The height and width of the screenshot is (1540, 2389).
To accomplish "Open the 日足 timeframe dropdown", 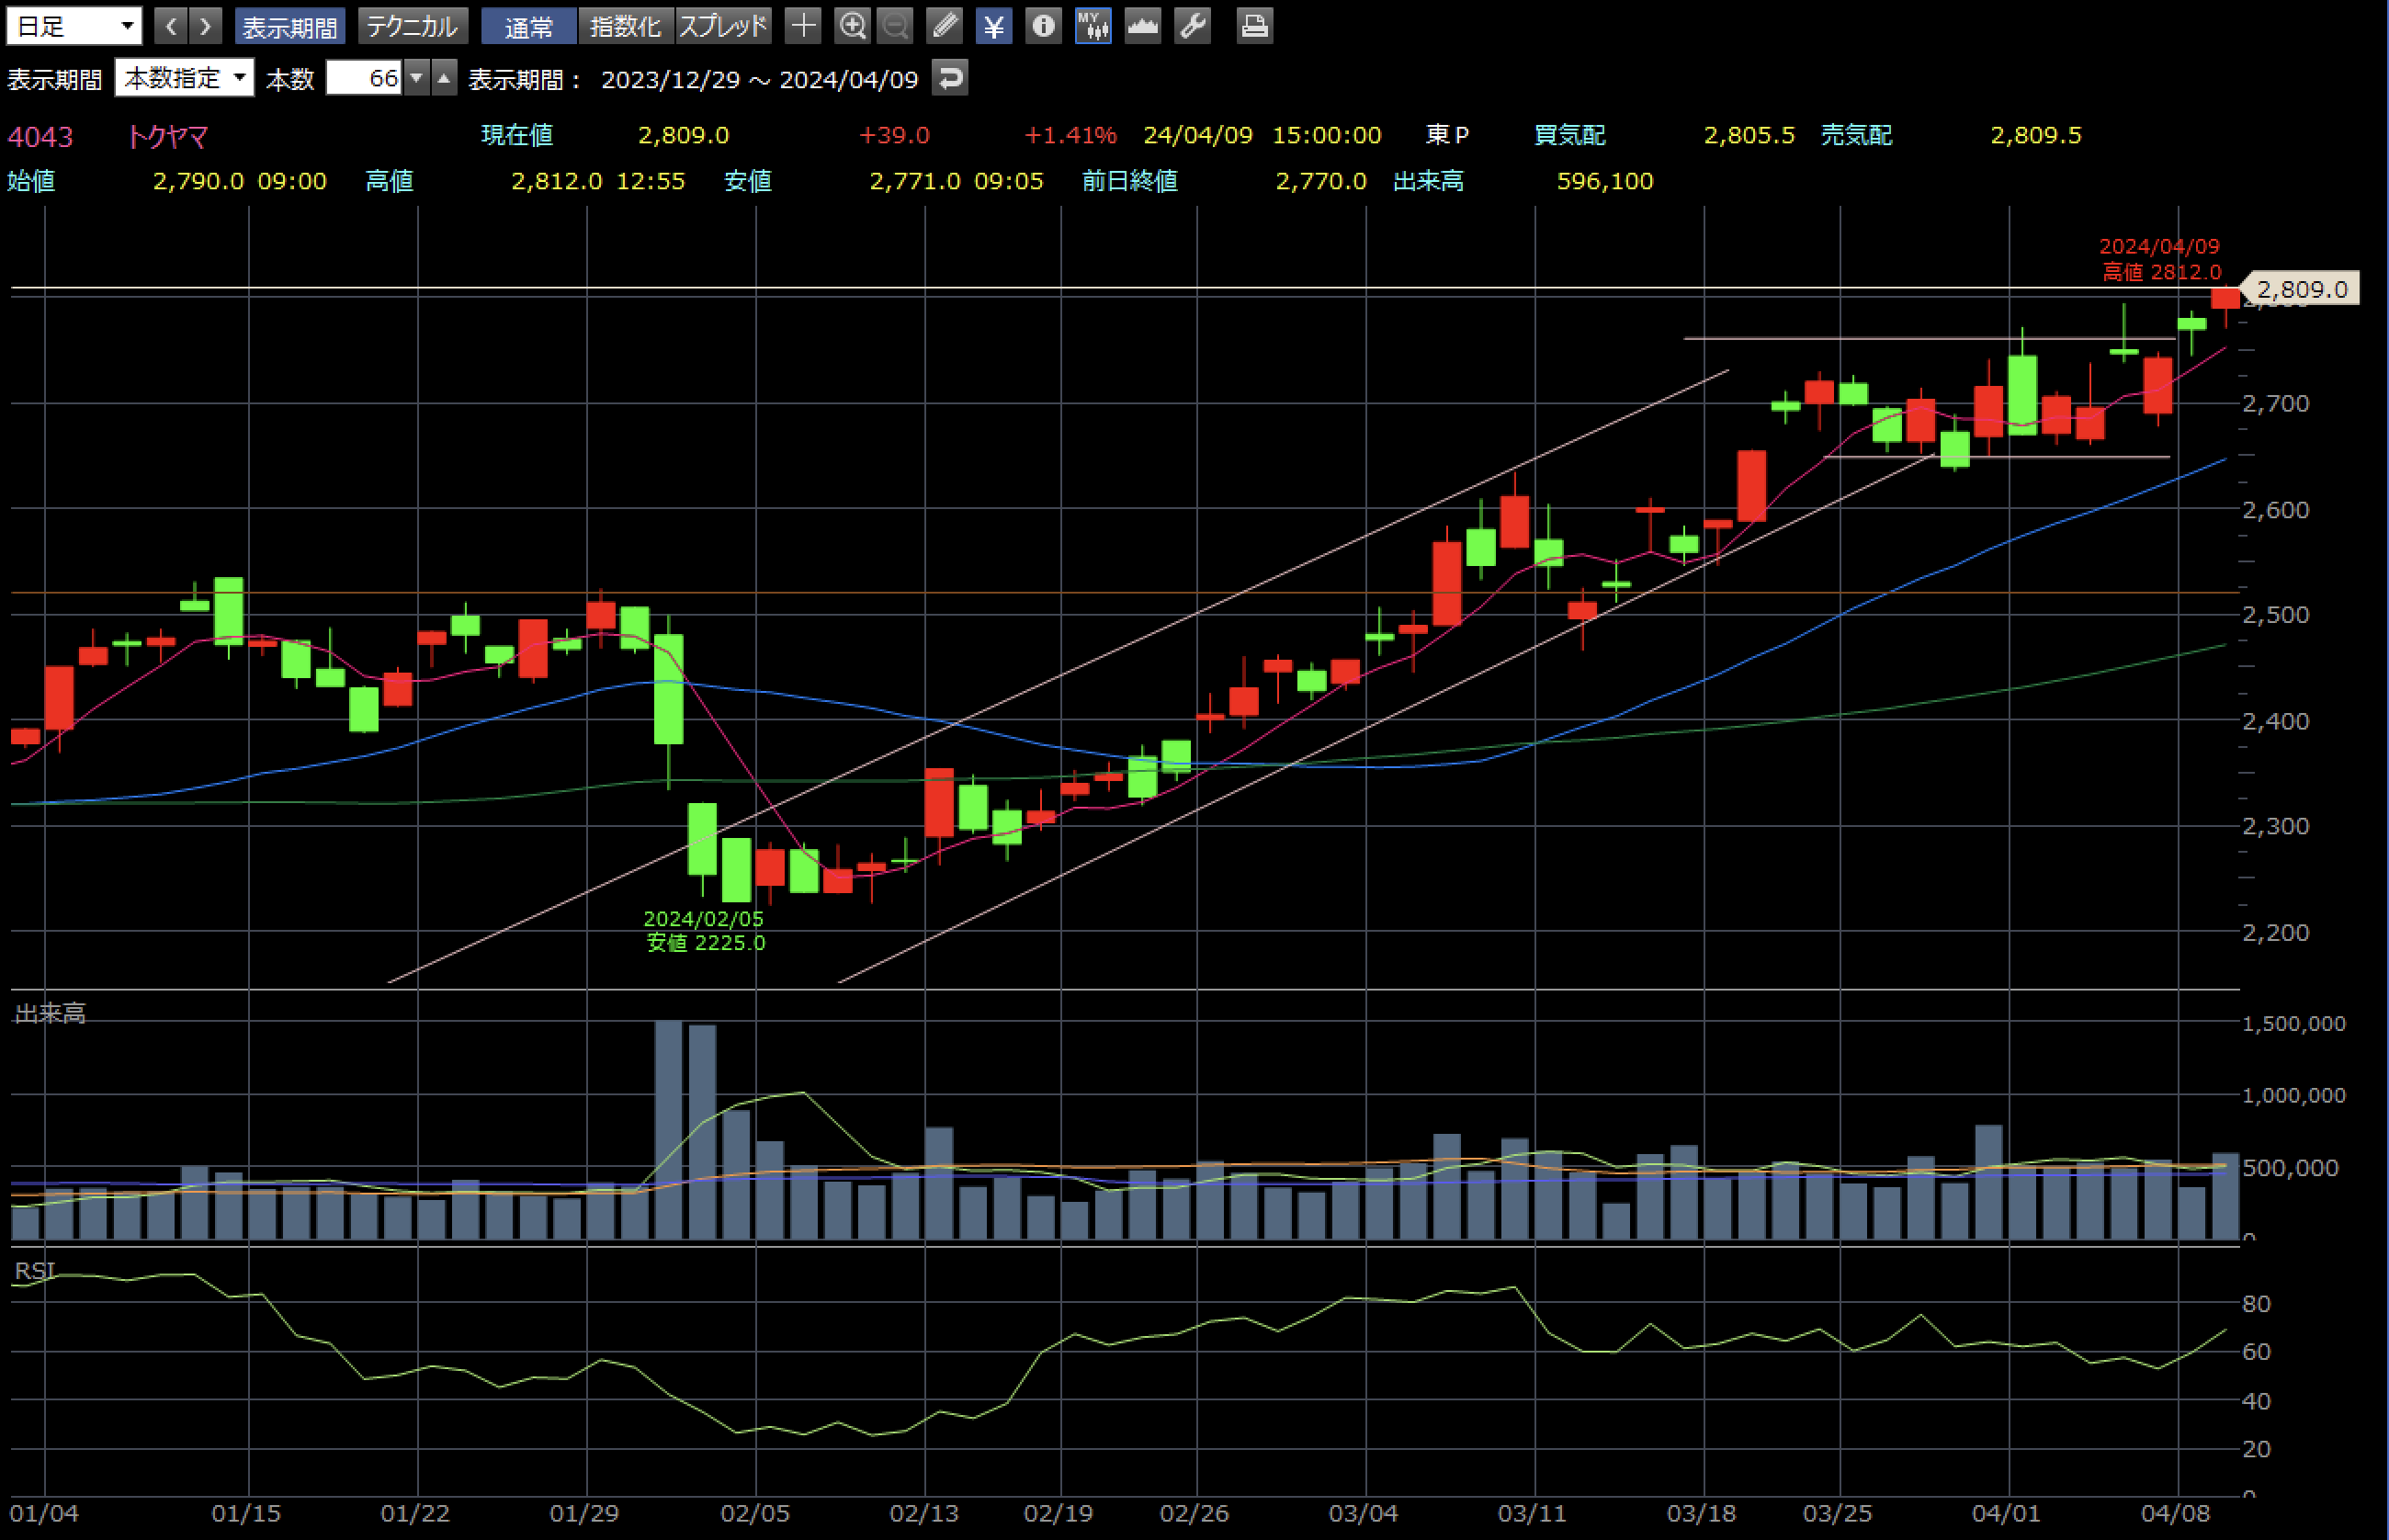I will [74, 26].
